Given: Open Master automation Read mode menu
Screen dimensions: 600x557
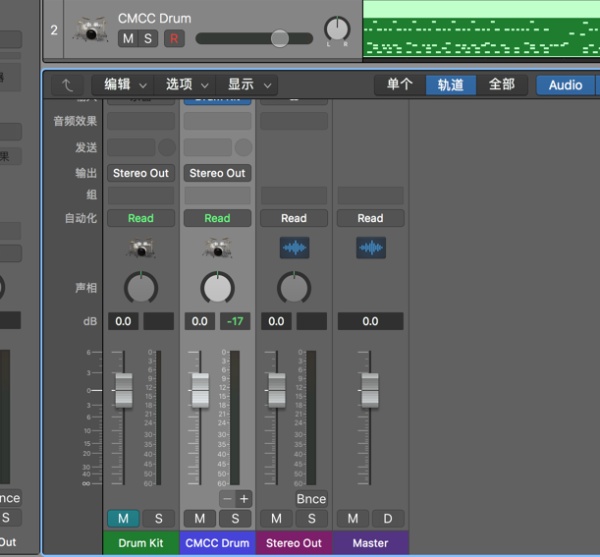Looking at the screenshot, I should click(370, 218).
